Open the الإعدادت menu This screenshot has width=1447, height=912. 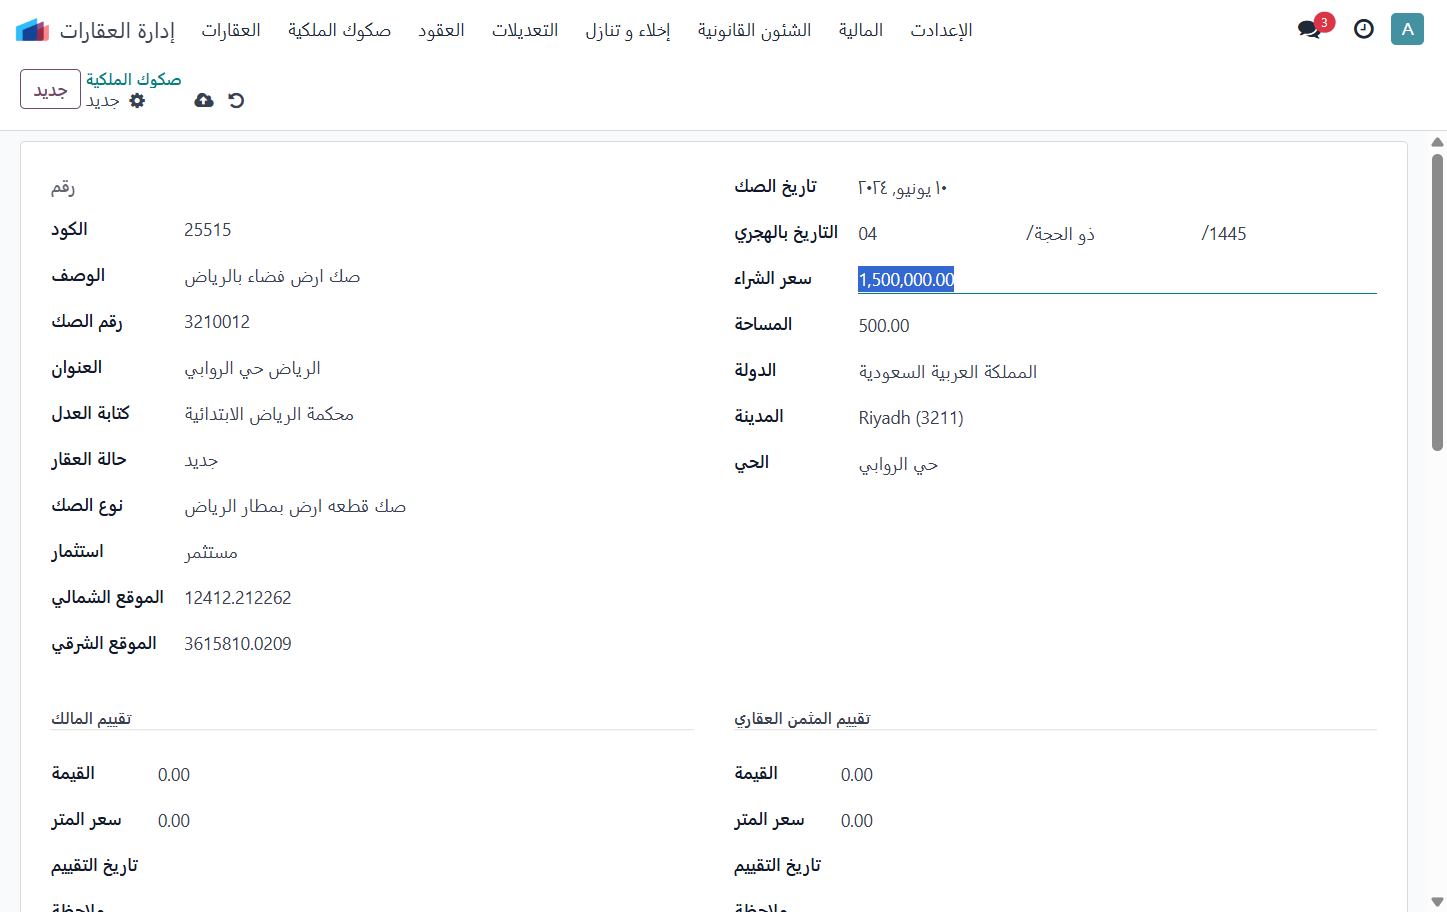pyautogui.click(x=941, y=30)
